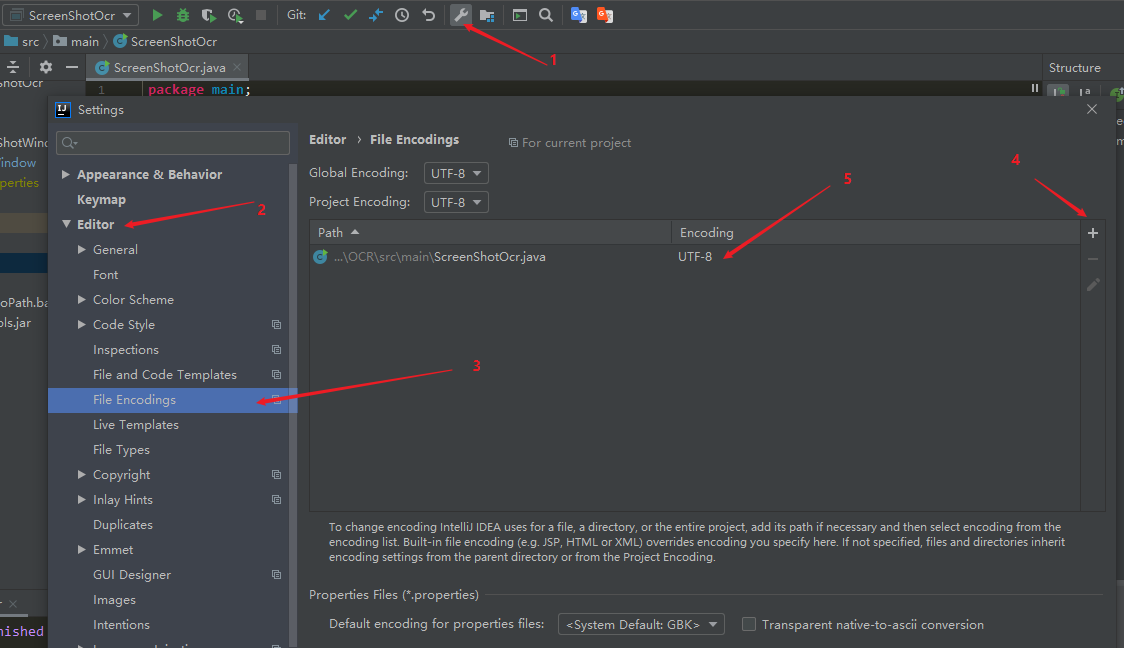The image size is (1124, 648).
Task: Update project with blue Git arrow
Action: point(325,15)
